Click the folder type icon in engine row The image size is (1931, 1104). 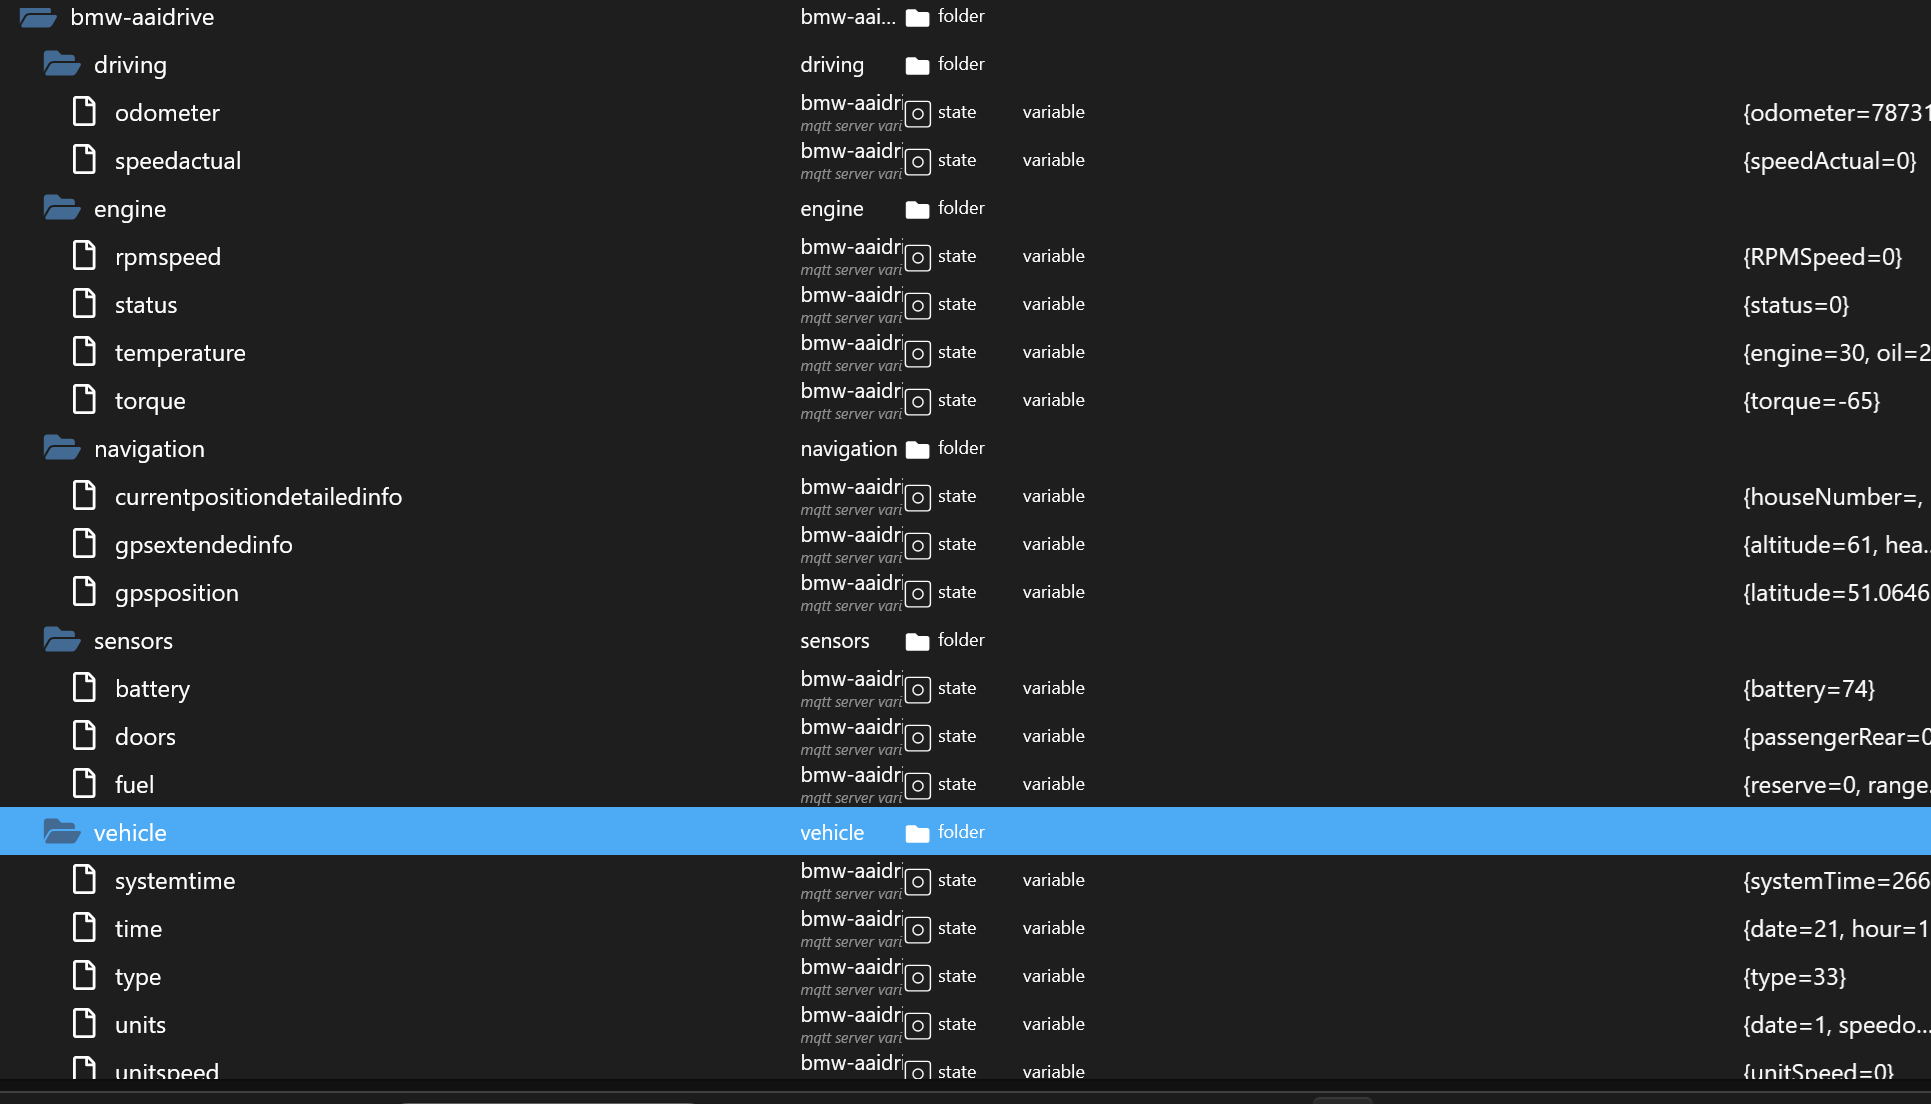(x=916, y=209)
